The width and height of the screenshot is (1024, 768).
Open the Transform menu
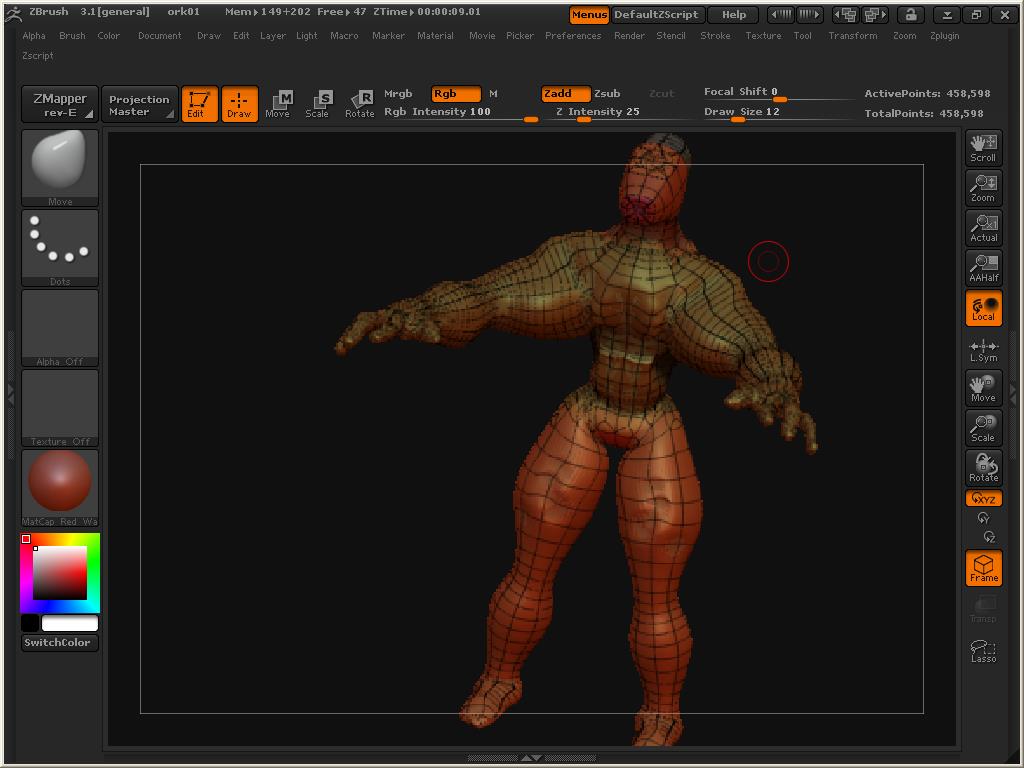tap(853, 36)
